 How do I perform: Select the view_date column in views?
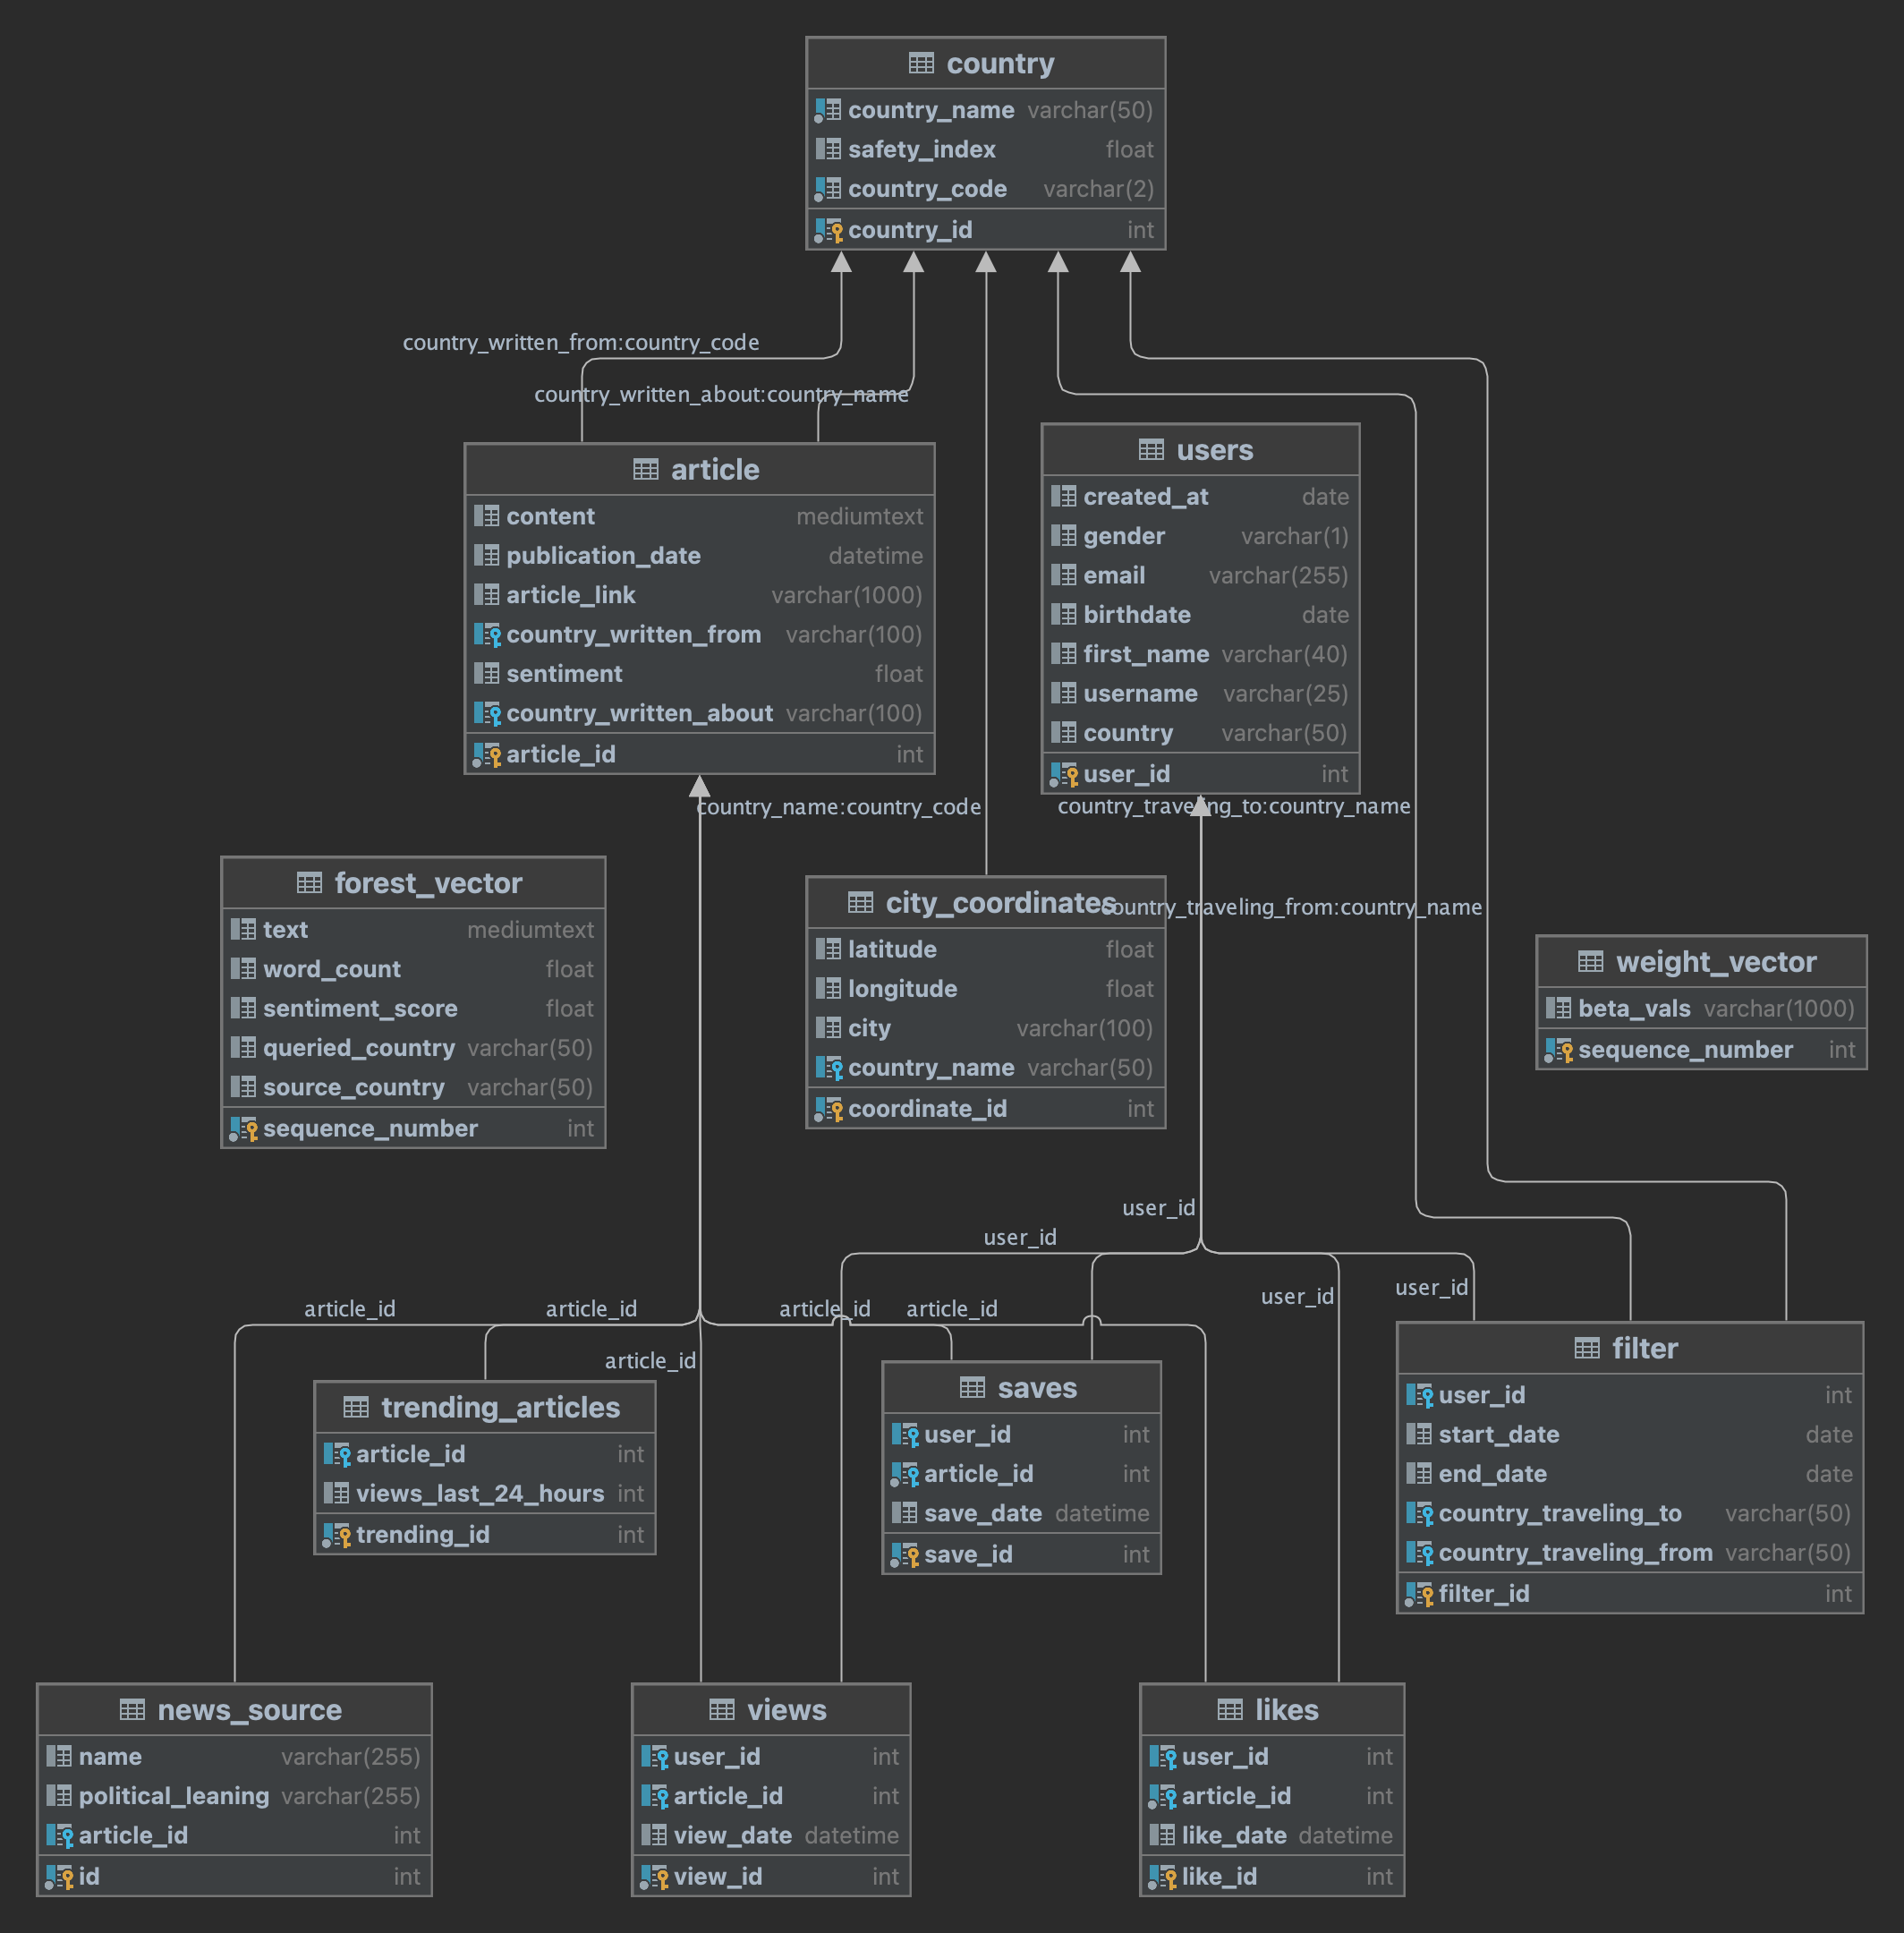pyautogui.click(x=771, y=1836)
